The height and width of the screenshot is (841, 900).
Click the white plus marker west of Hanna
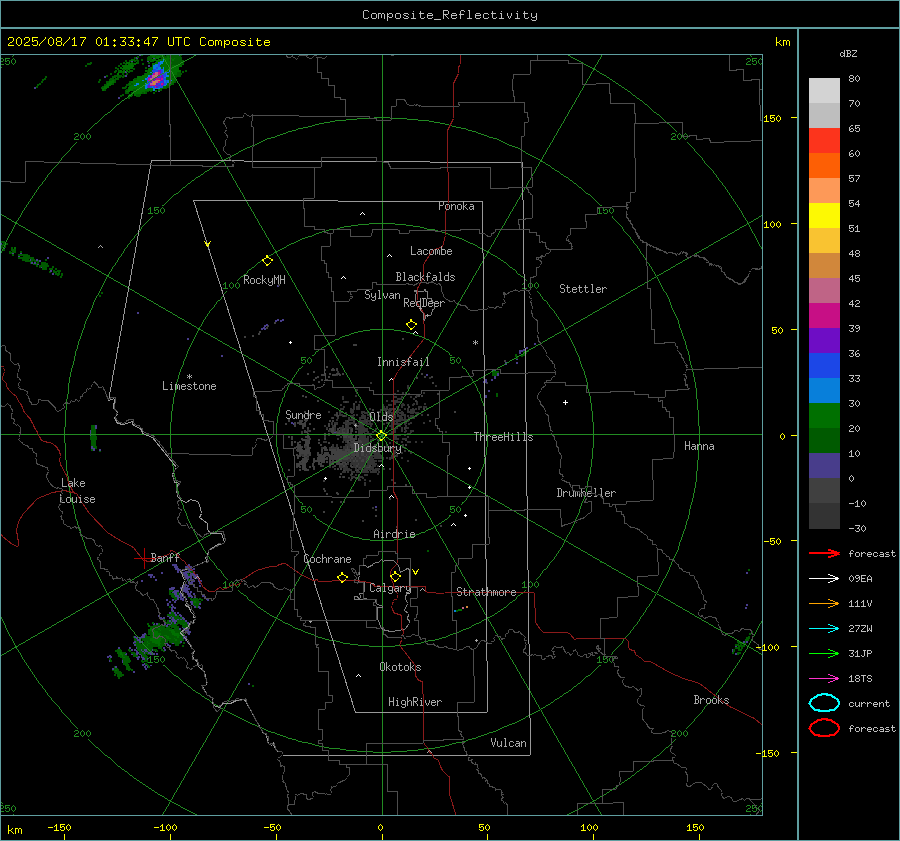click(x=565, y=402)
